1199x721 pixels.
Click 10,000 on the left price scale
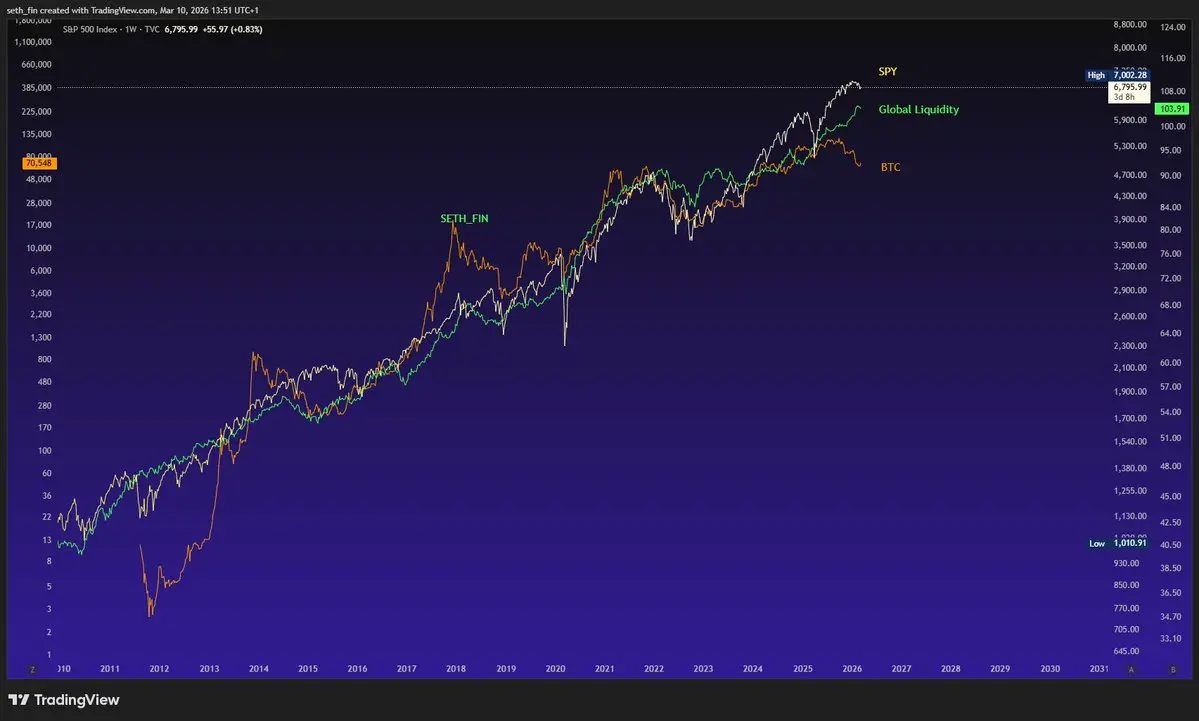(x=39, y=248)
